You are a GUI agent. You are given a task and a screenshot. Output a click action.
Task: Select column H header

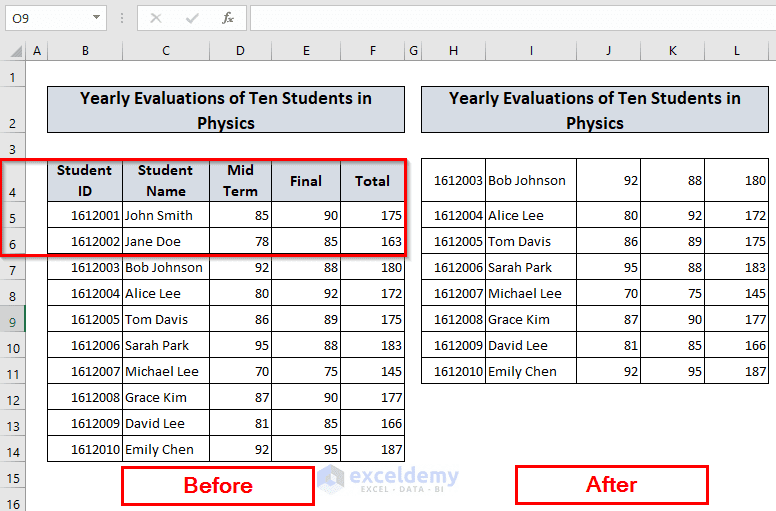(453, 51)
